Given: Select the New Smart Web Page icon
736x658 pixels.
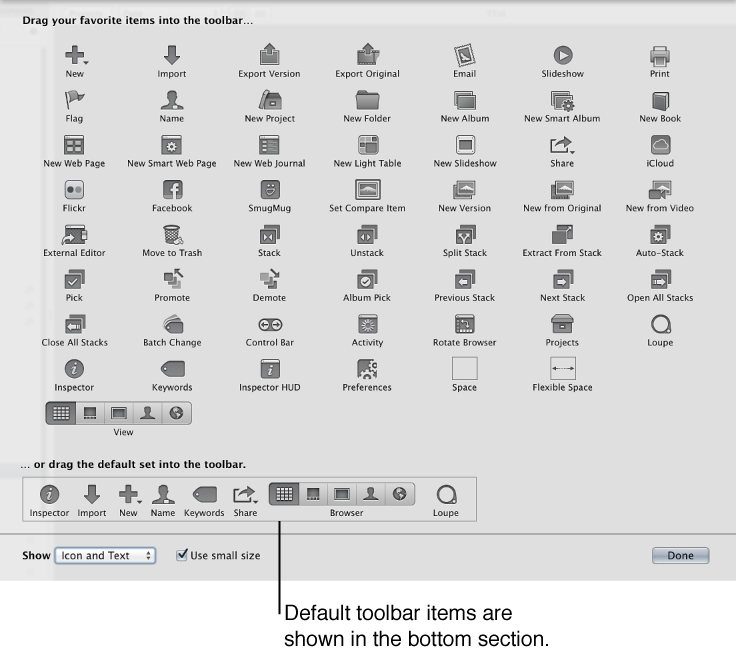Looking at the screenshot, I should (x=172, y=145).
